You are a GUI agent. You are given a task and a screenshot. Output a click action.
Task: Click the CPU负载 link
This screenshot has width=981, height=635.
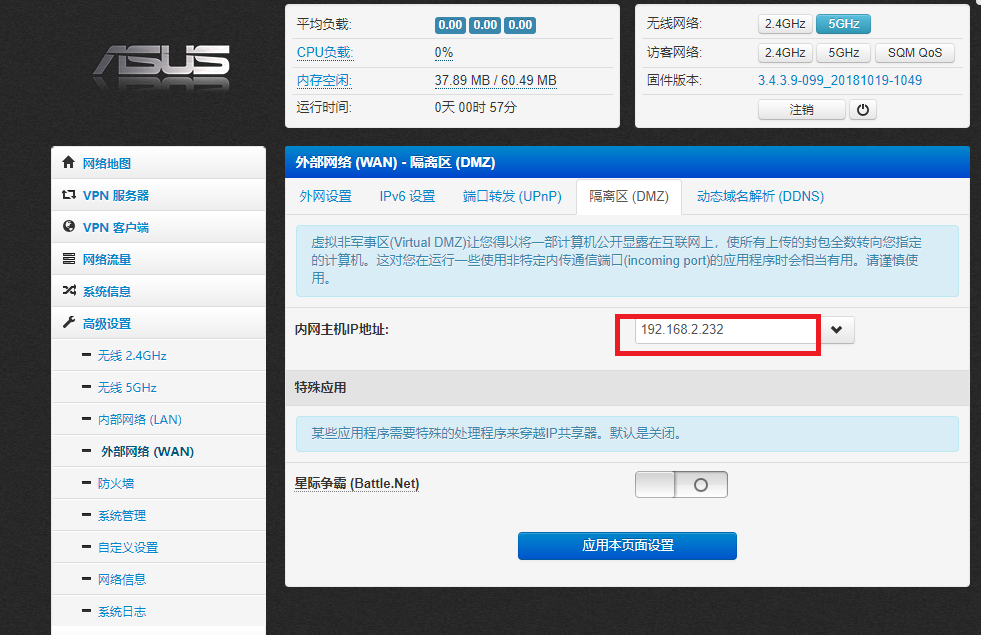click(x=325, y=53)
